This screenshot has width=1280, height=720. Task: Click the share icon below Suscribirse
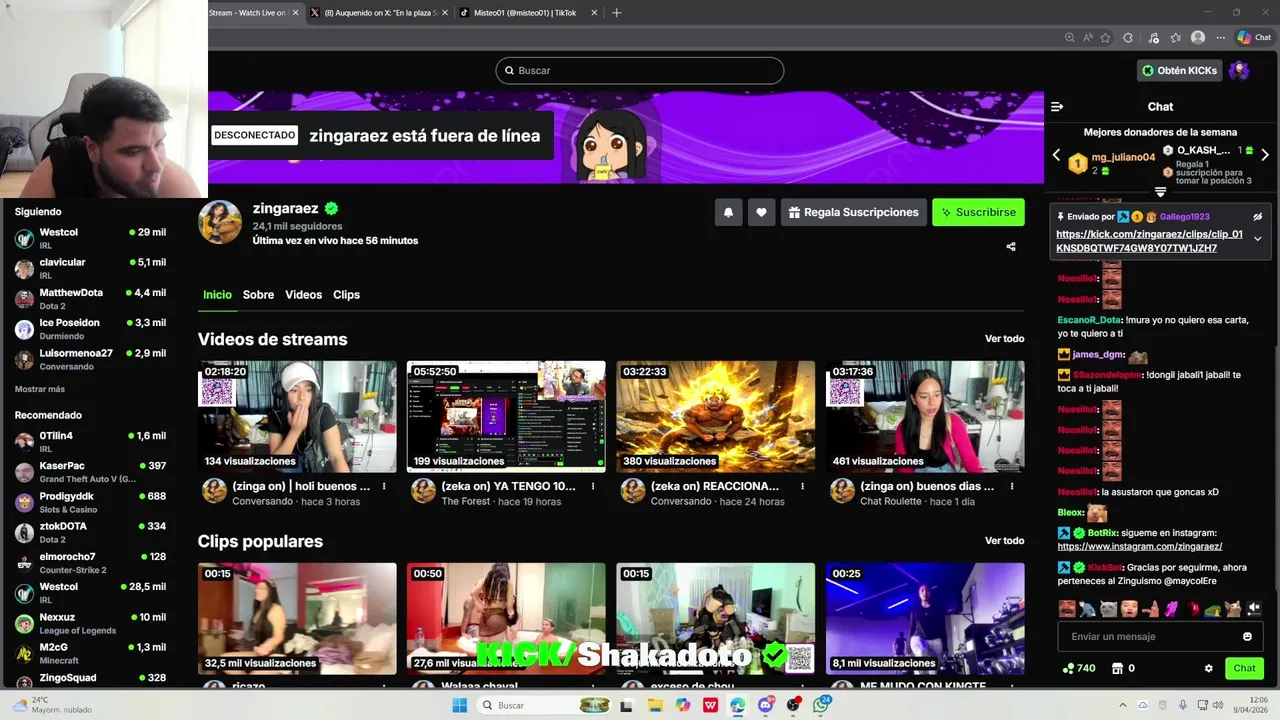(1010, 247)
